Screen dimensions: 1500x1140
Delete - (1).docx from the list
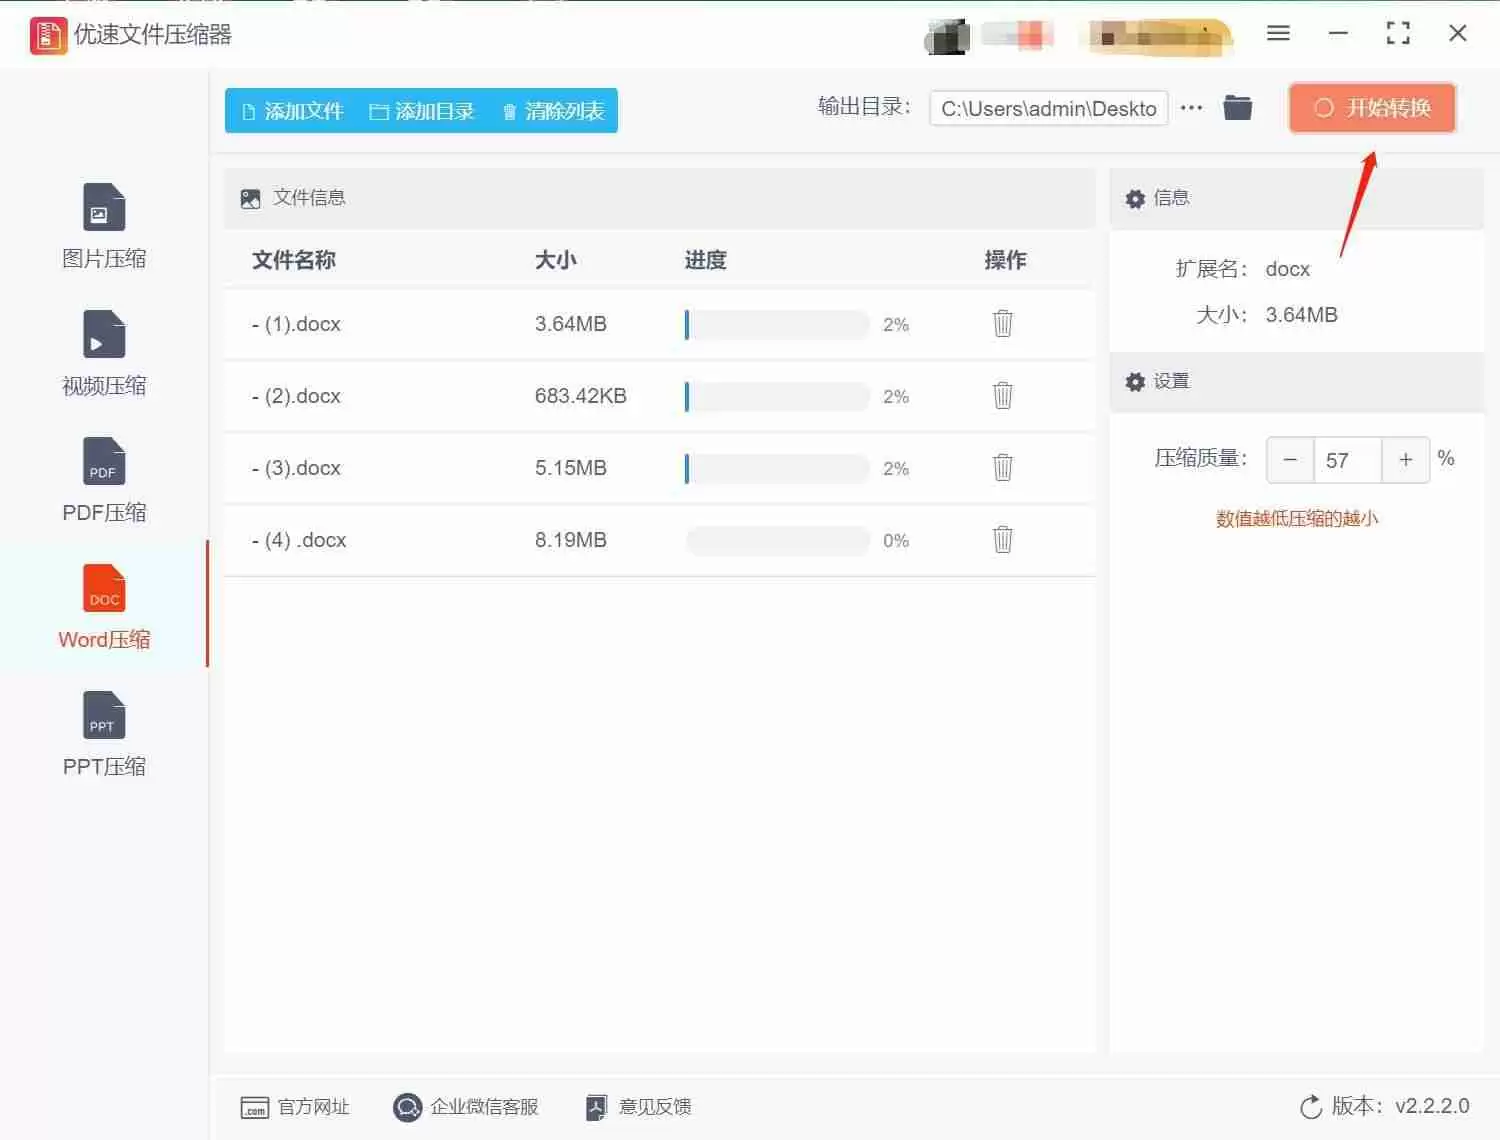coord(1002,324)
